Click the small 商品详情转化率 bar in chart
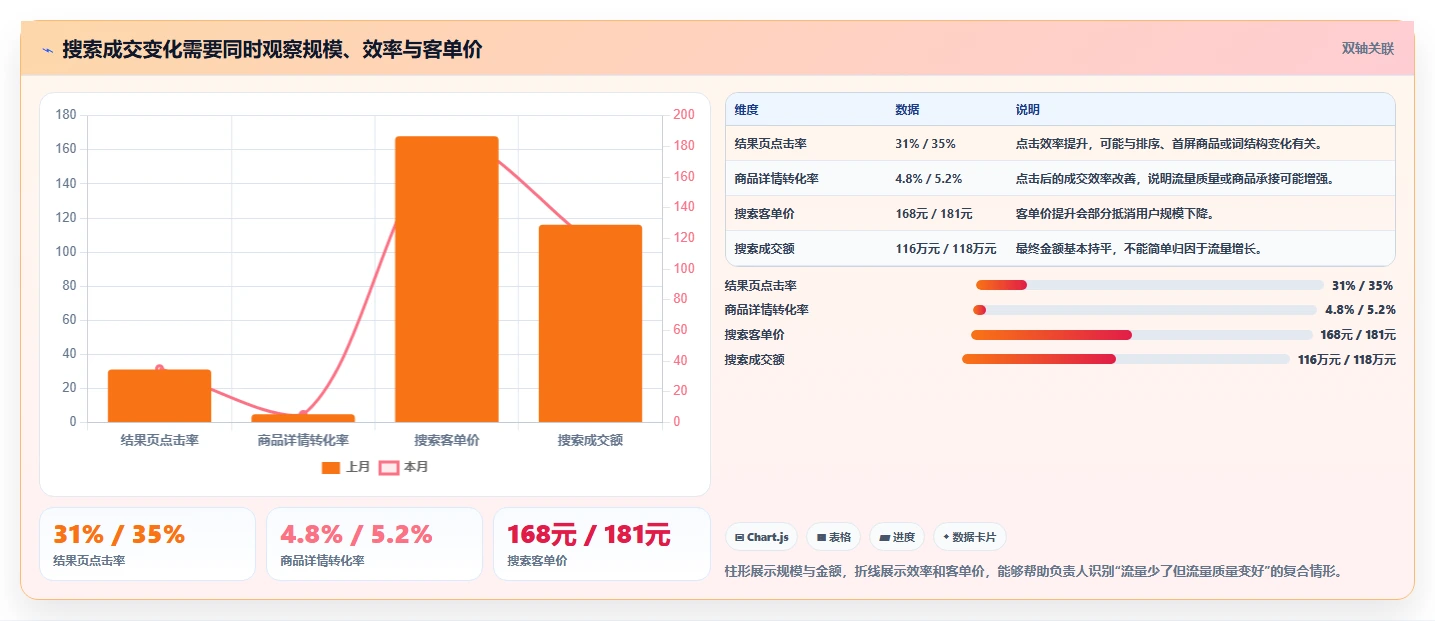 click(303, 418)
